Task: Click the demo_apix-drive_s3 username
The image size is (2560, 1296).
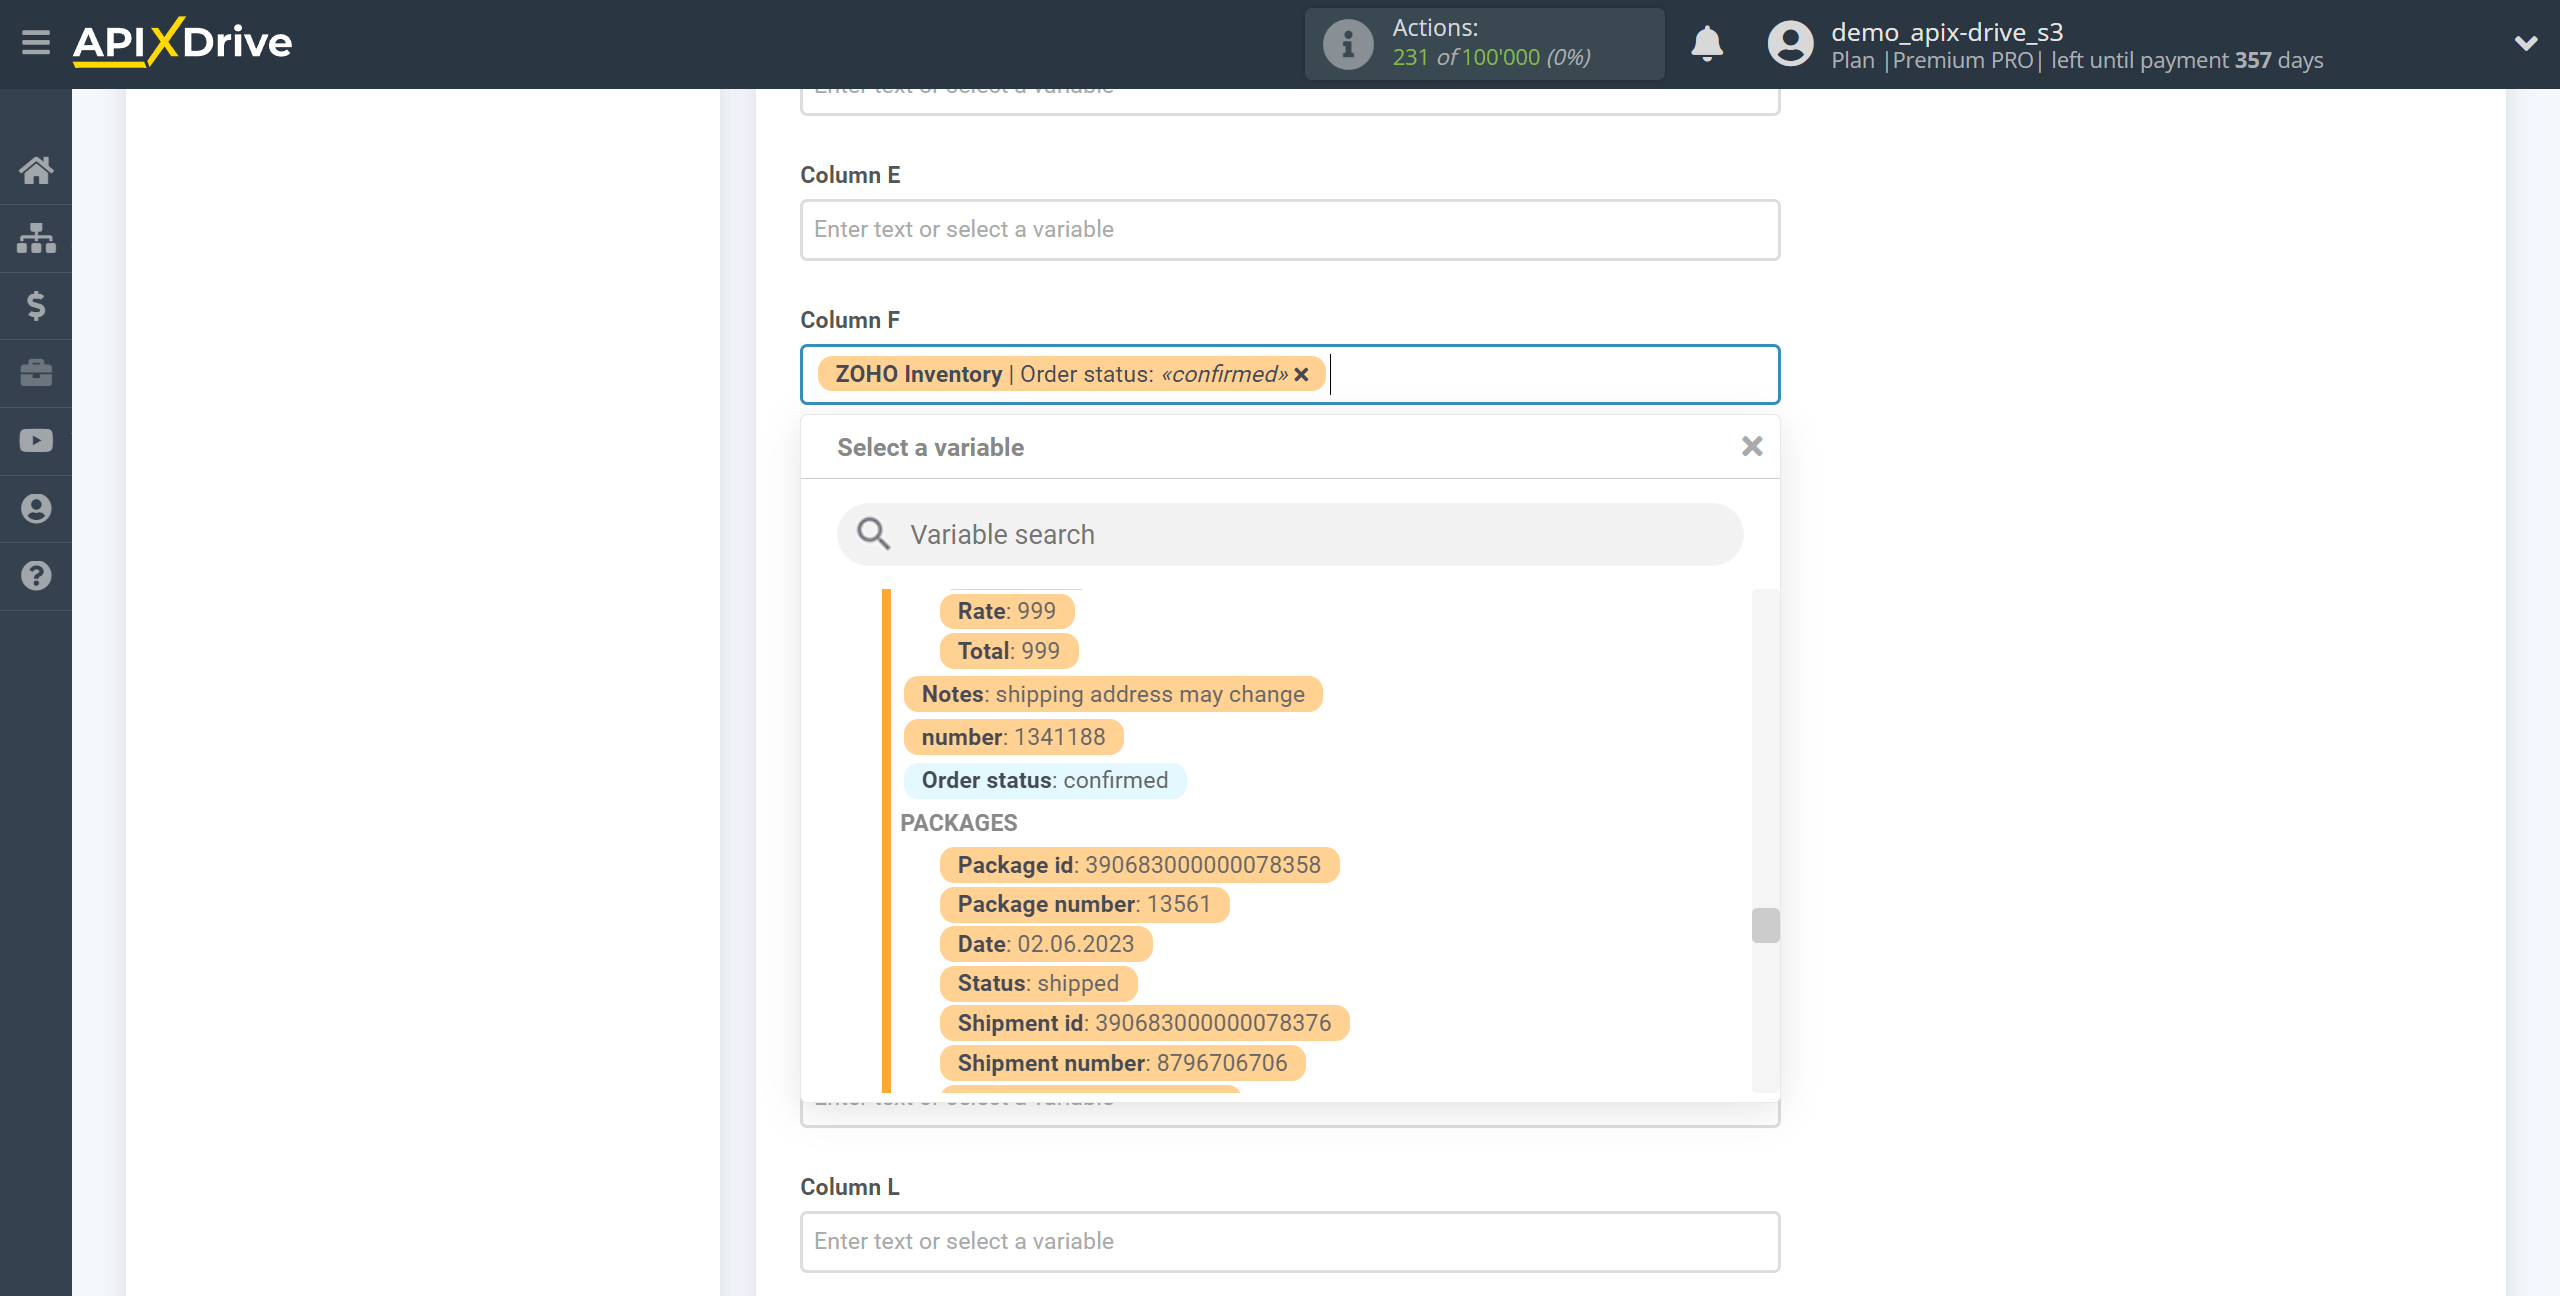Action: coord(1947,32)
